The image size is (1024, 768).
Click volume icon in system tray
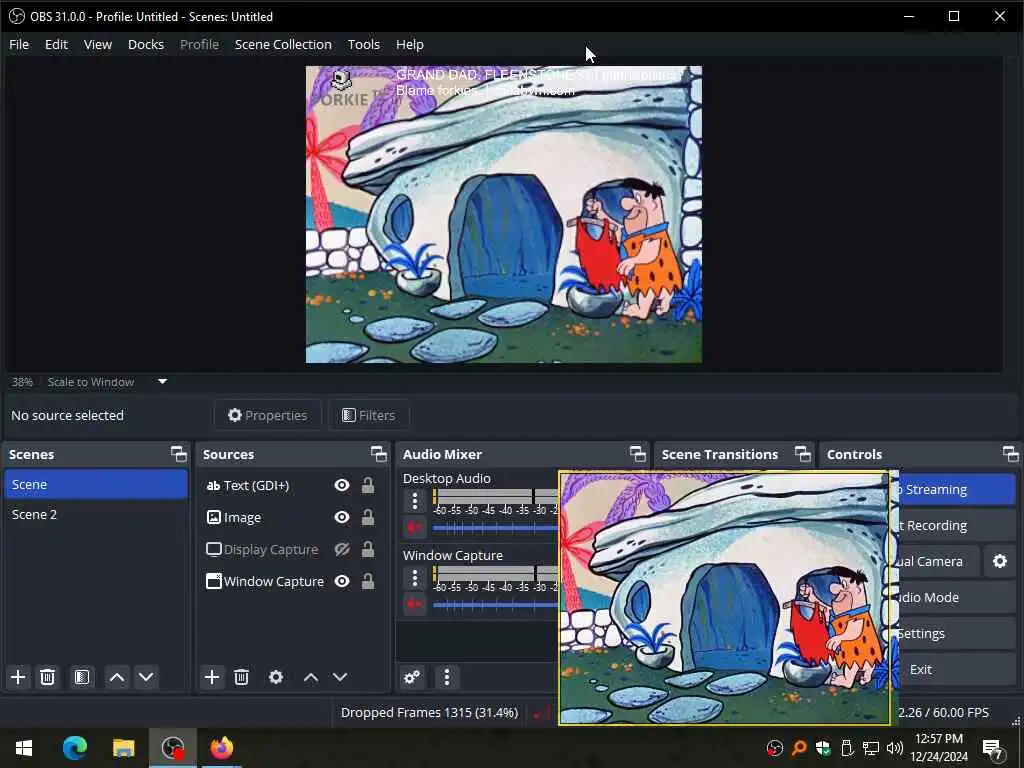coord(895,748)
